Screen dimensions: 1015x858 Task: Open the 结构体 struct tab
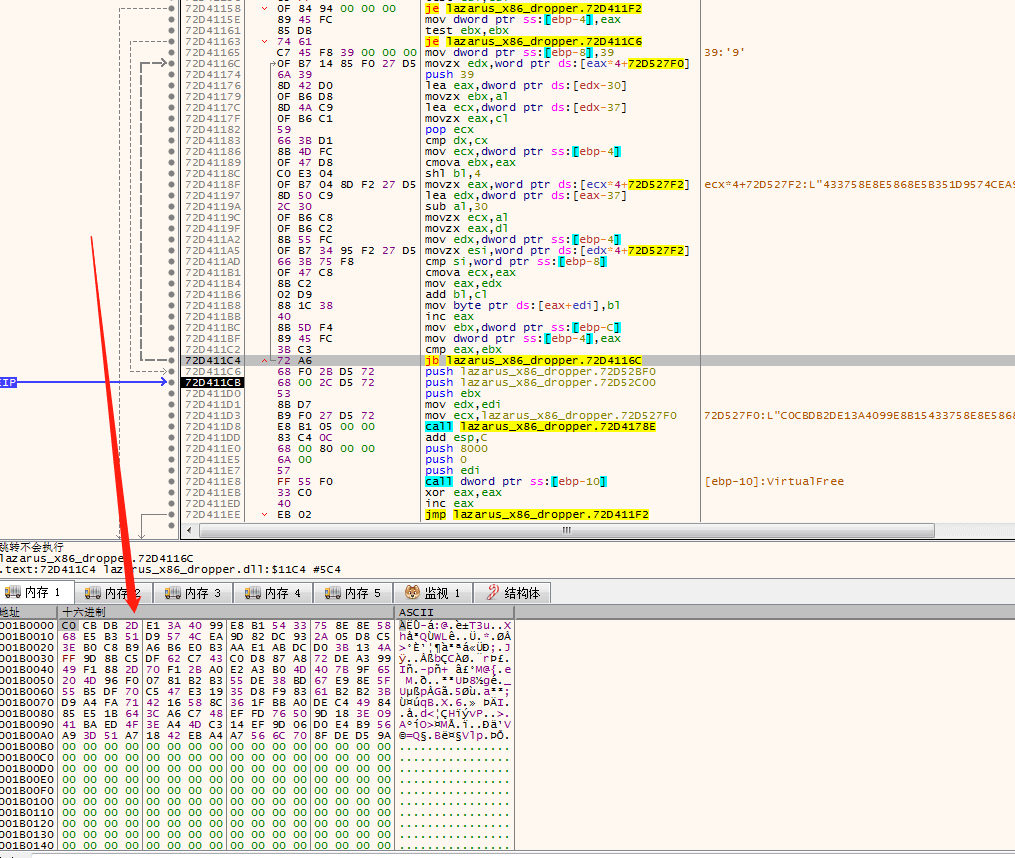coord(512,593)
